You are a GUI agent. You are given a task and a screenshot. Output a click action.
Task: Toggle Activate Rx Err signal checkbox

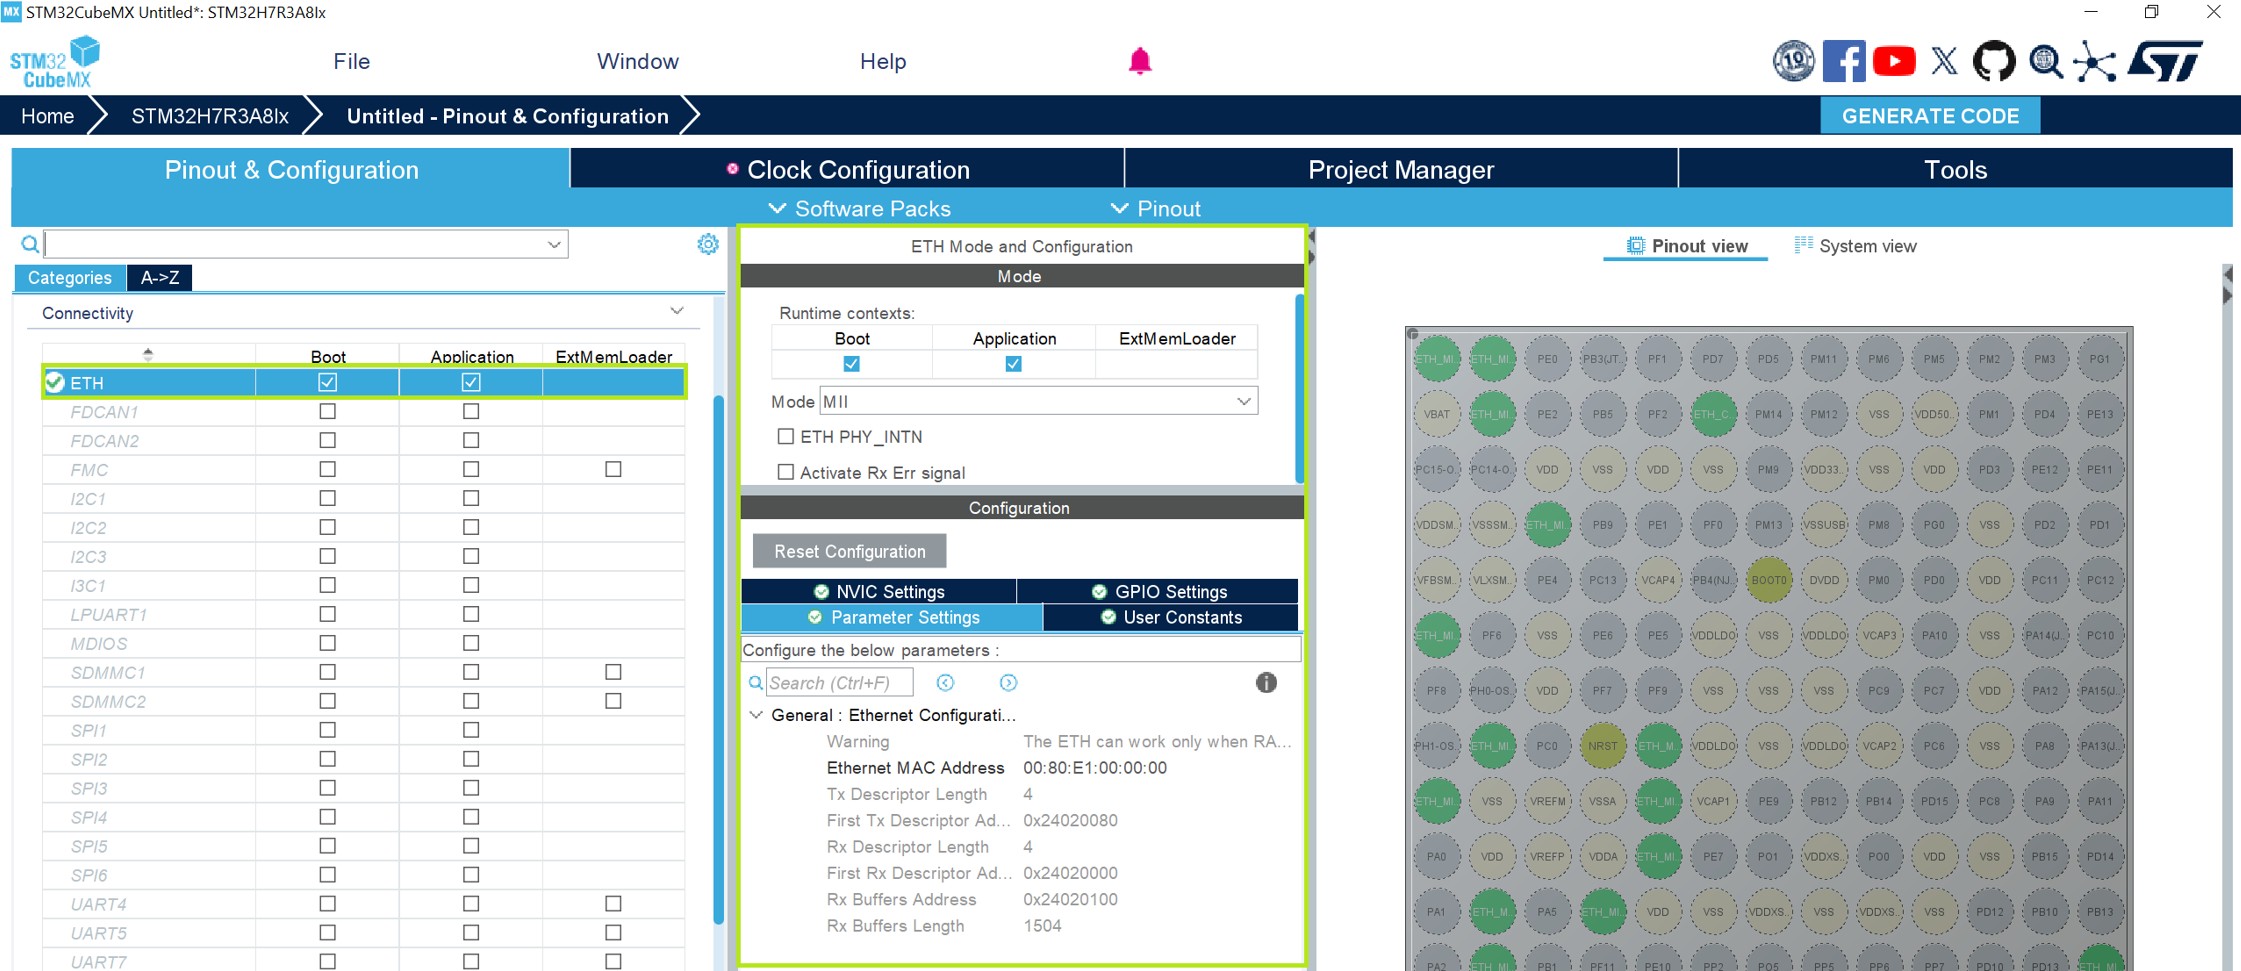[x=786, y=472]
